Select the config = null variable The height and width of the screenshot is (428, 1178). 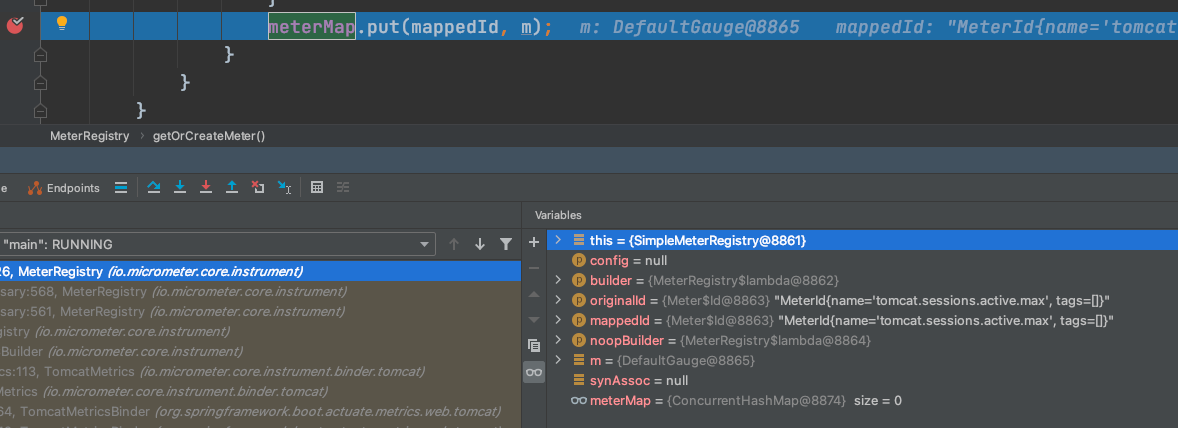(862, 261)
